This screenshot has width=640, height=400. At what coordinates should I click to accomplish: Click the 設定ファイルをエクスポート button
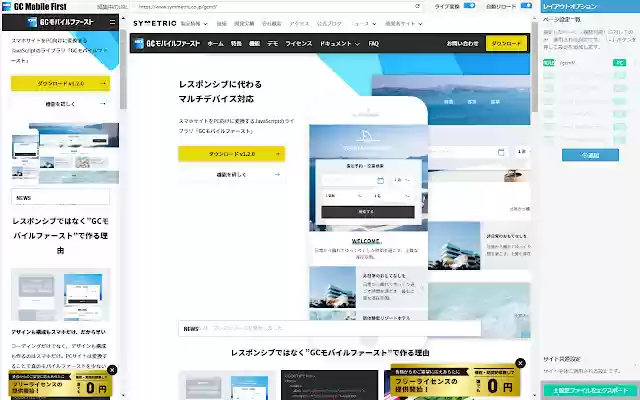tap(590, 391)
